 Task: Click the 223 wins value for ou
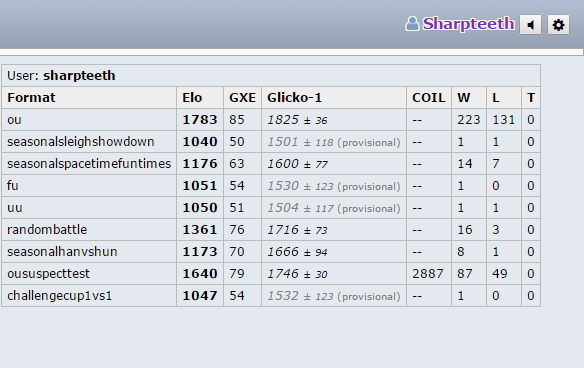[469, 120]
